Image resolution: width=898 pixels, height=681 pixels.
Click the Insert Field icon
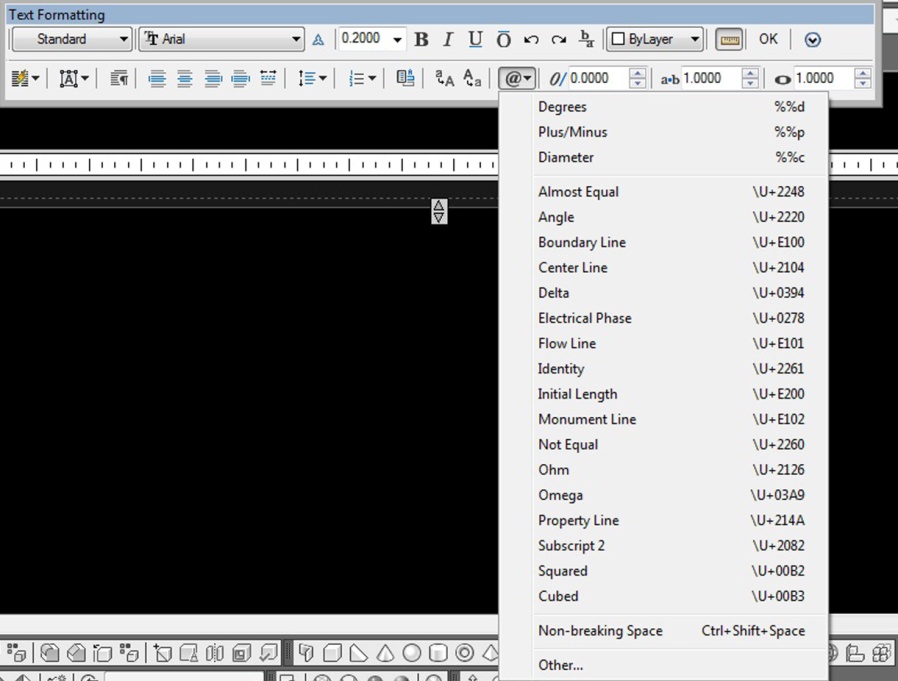click(405, 78)
